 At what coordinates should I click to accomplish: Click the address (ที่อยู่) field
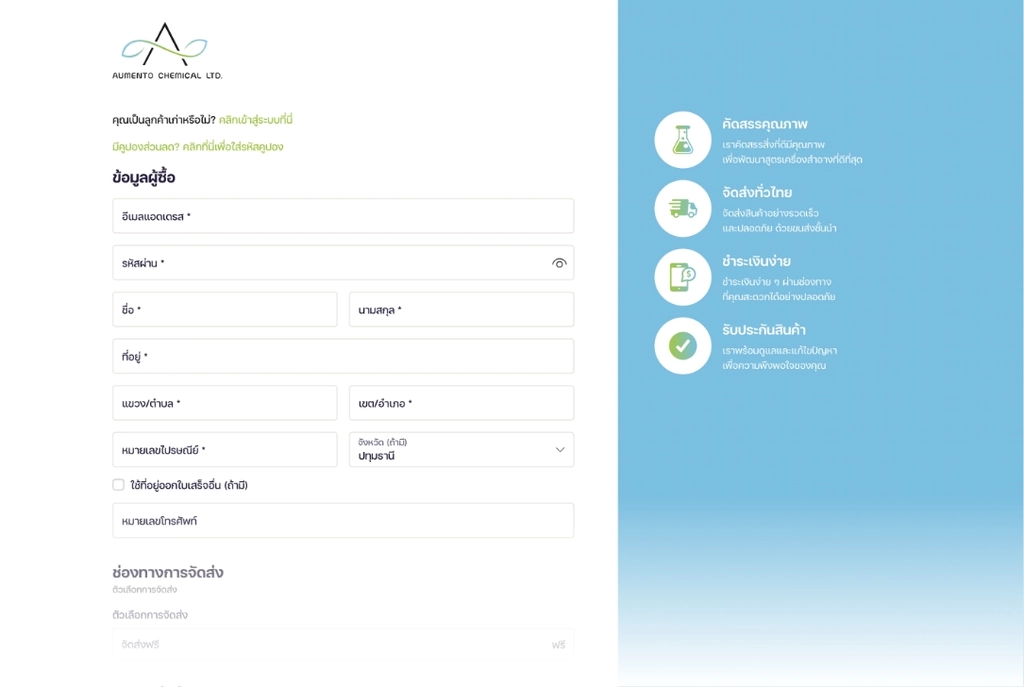click(x=343, y=356)
